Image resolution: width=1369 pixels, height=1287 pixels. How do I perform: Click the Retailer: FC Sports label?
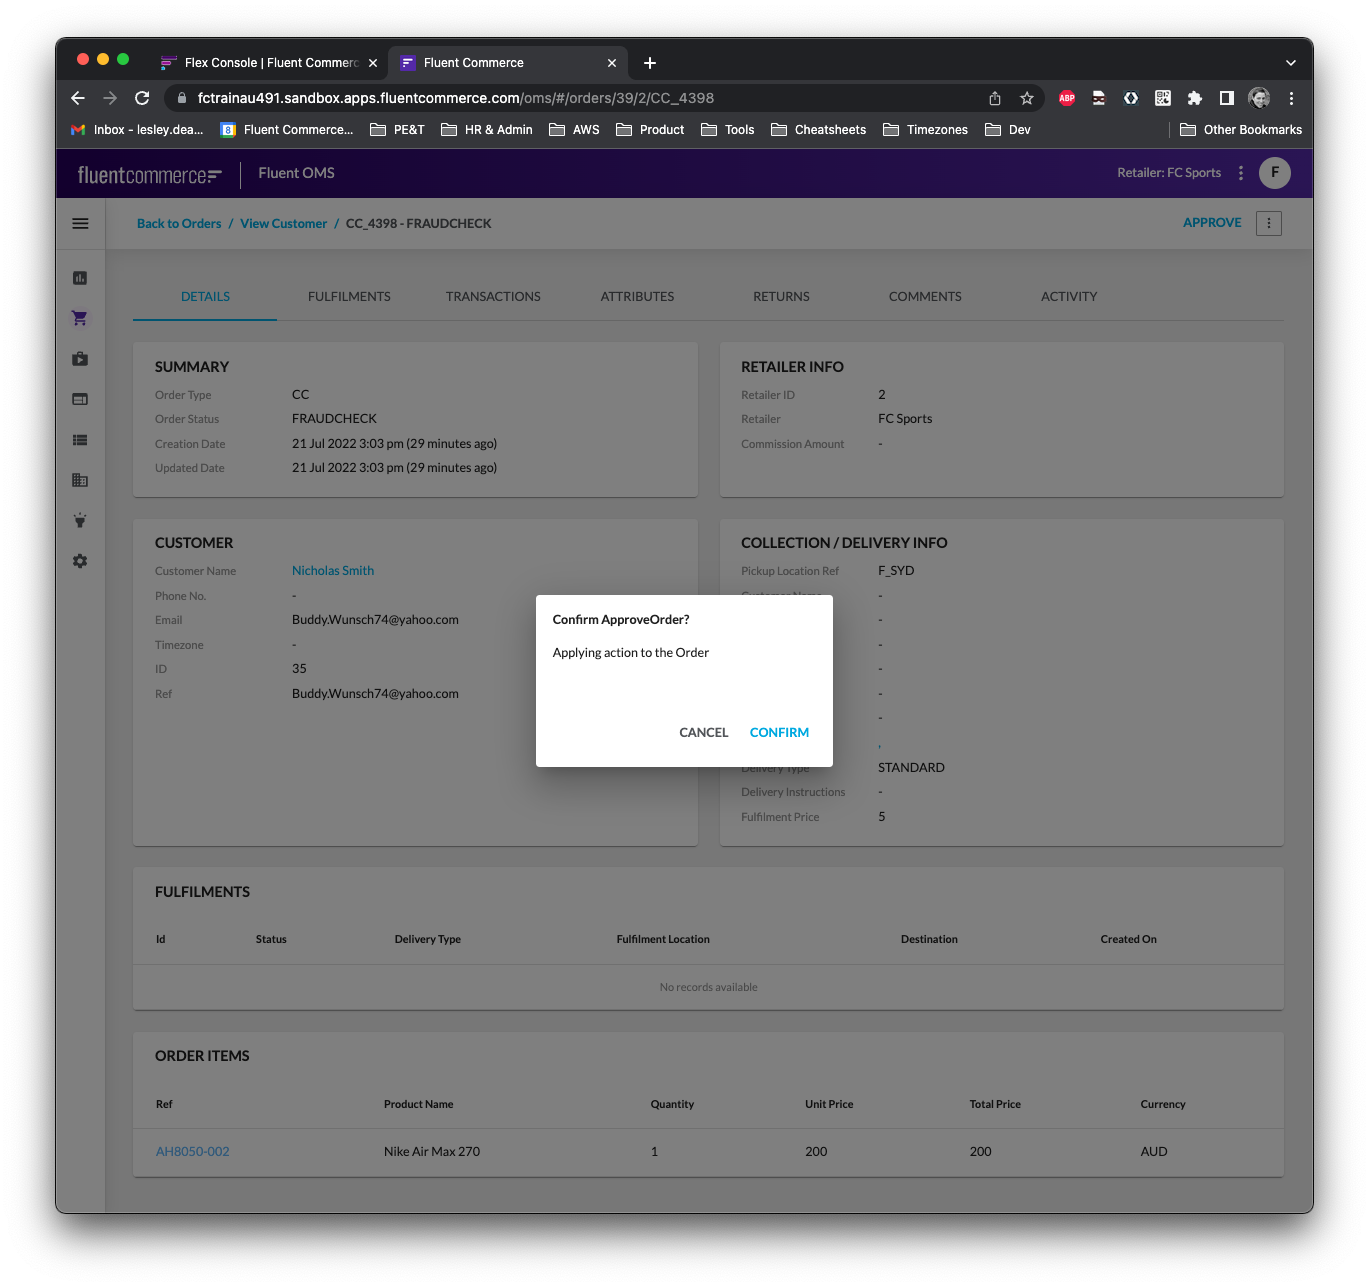(1169, 173)
